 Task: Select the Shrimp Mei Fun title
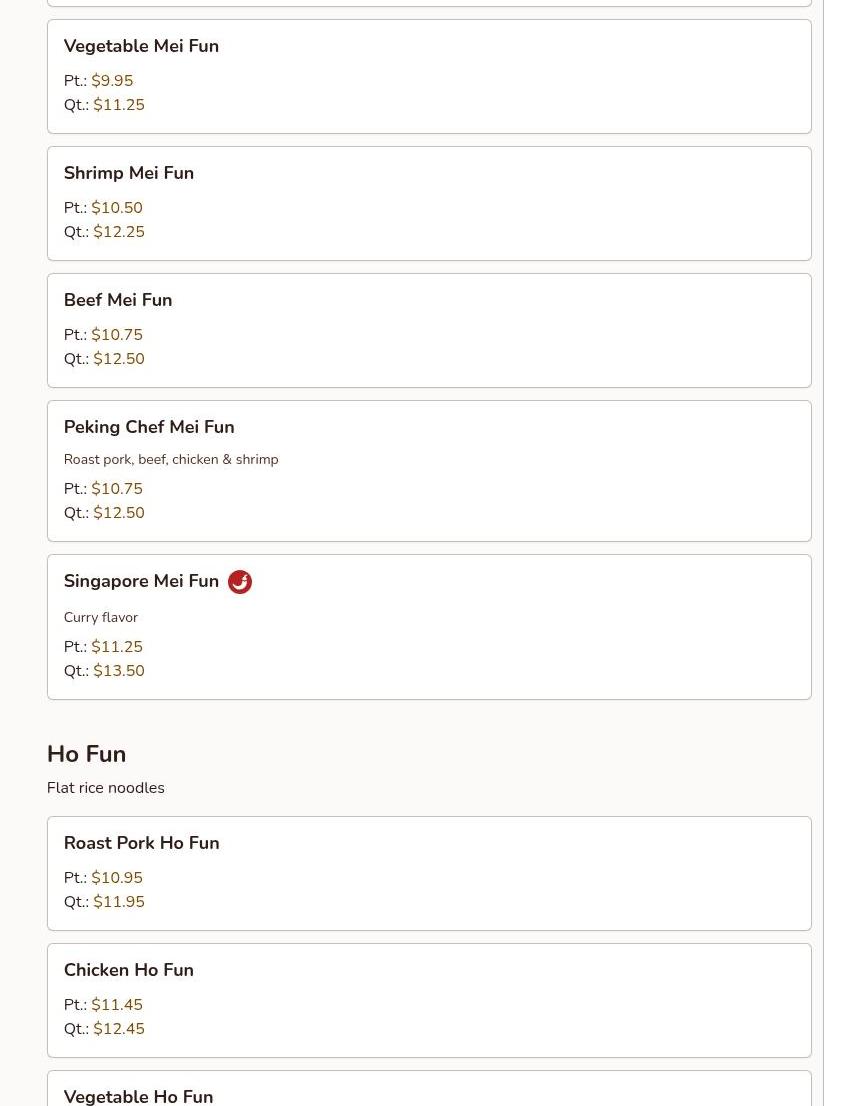point(129,174)
